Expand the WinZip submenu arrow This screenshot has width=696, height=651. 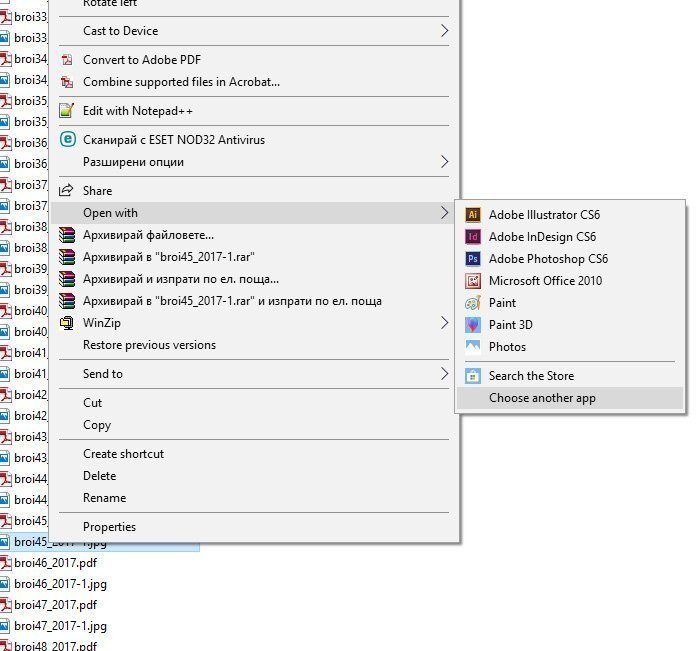(444, 323)
